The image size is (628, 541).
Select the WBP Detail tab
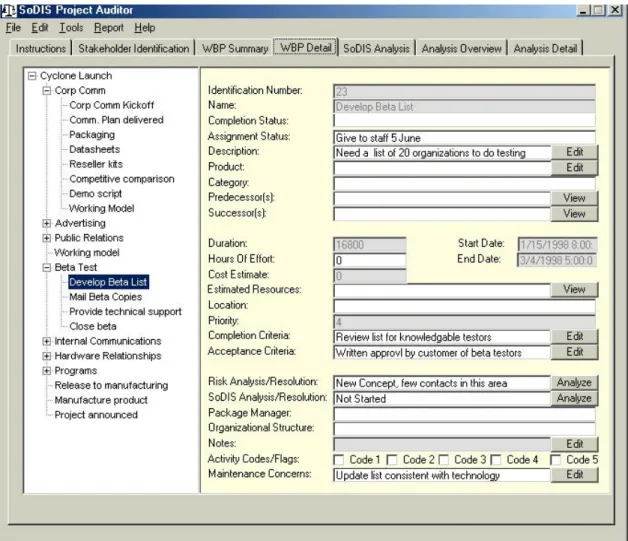[x=306, y=47]
